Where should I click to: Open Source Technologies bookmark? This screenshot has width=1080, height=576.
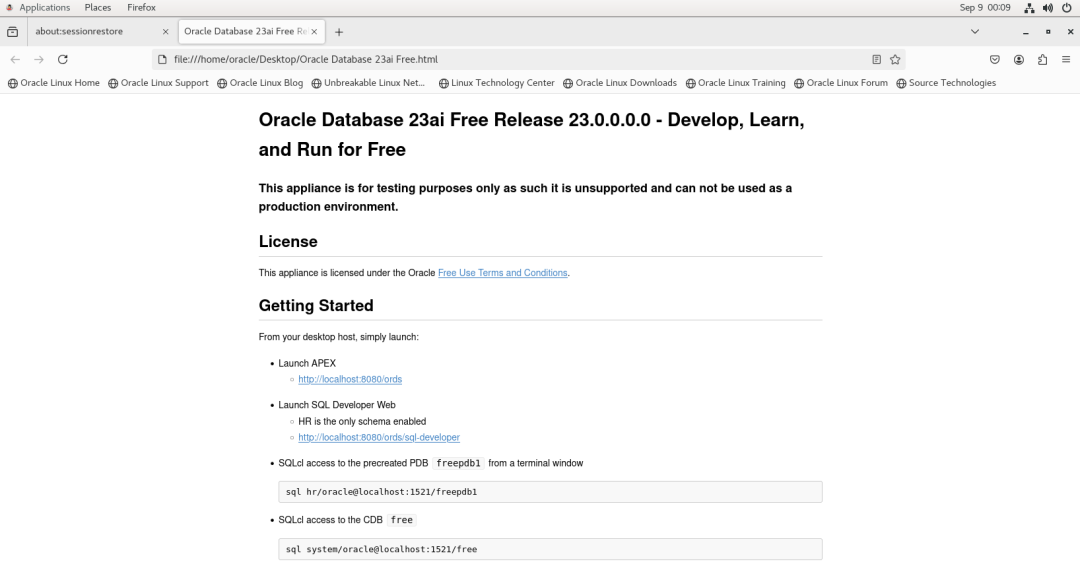click(946, 83)
